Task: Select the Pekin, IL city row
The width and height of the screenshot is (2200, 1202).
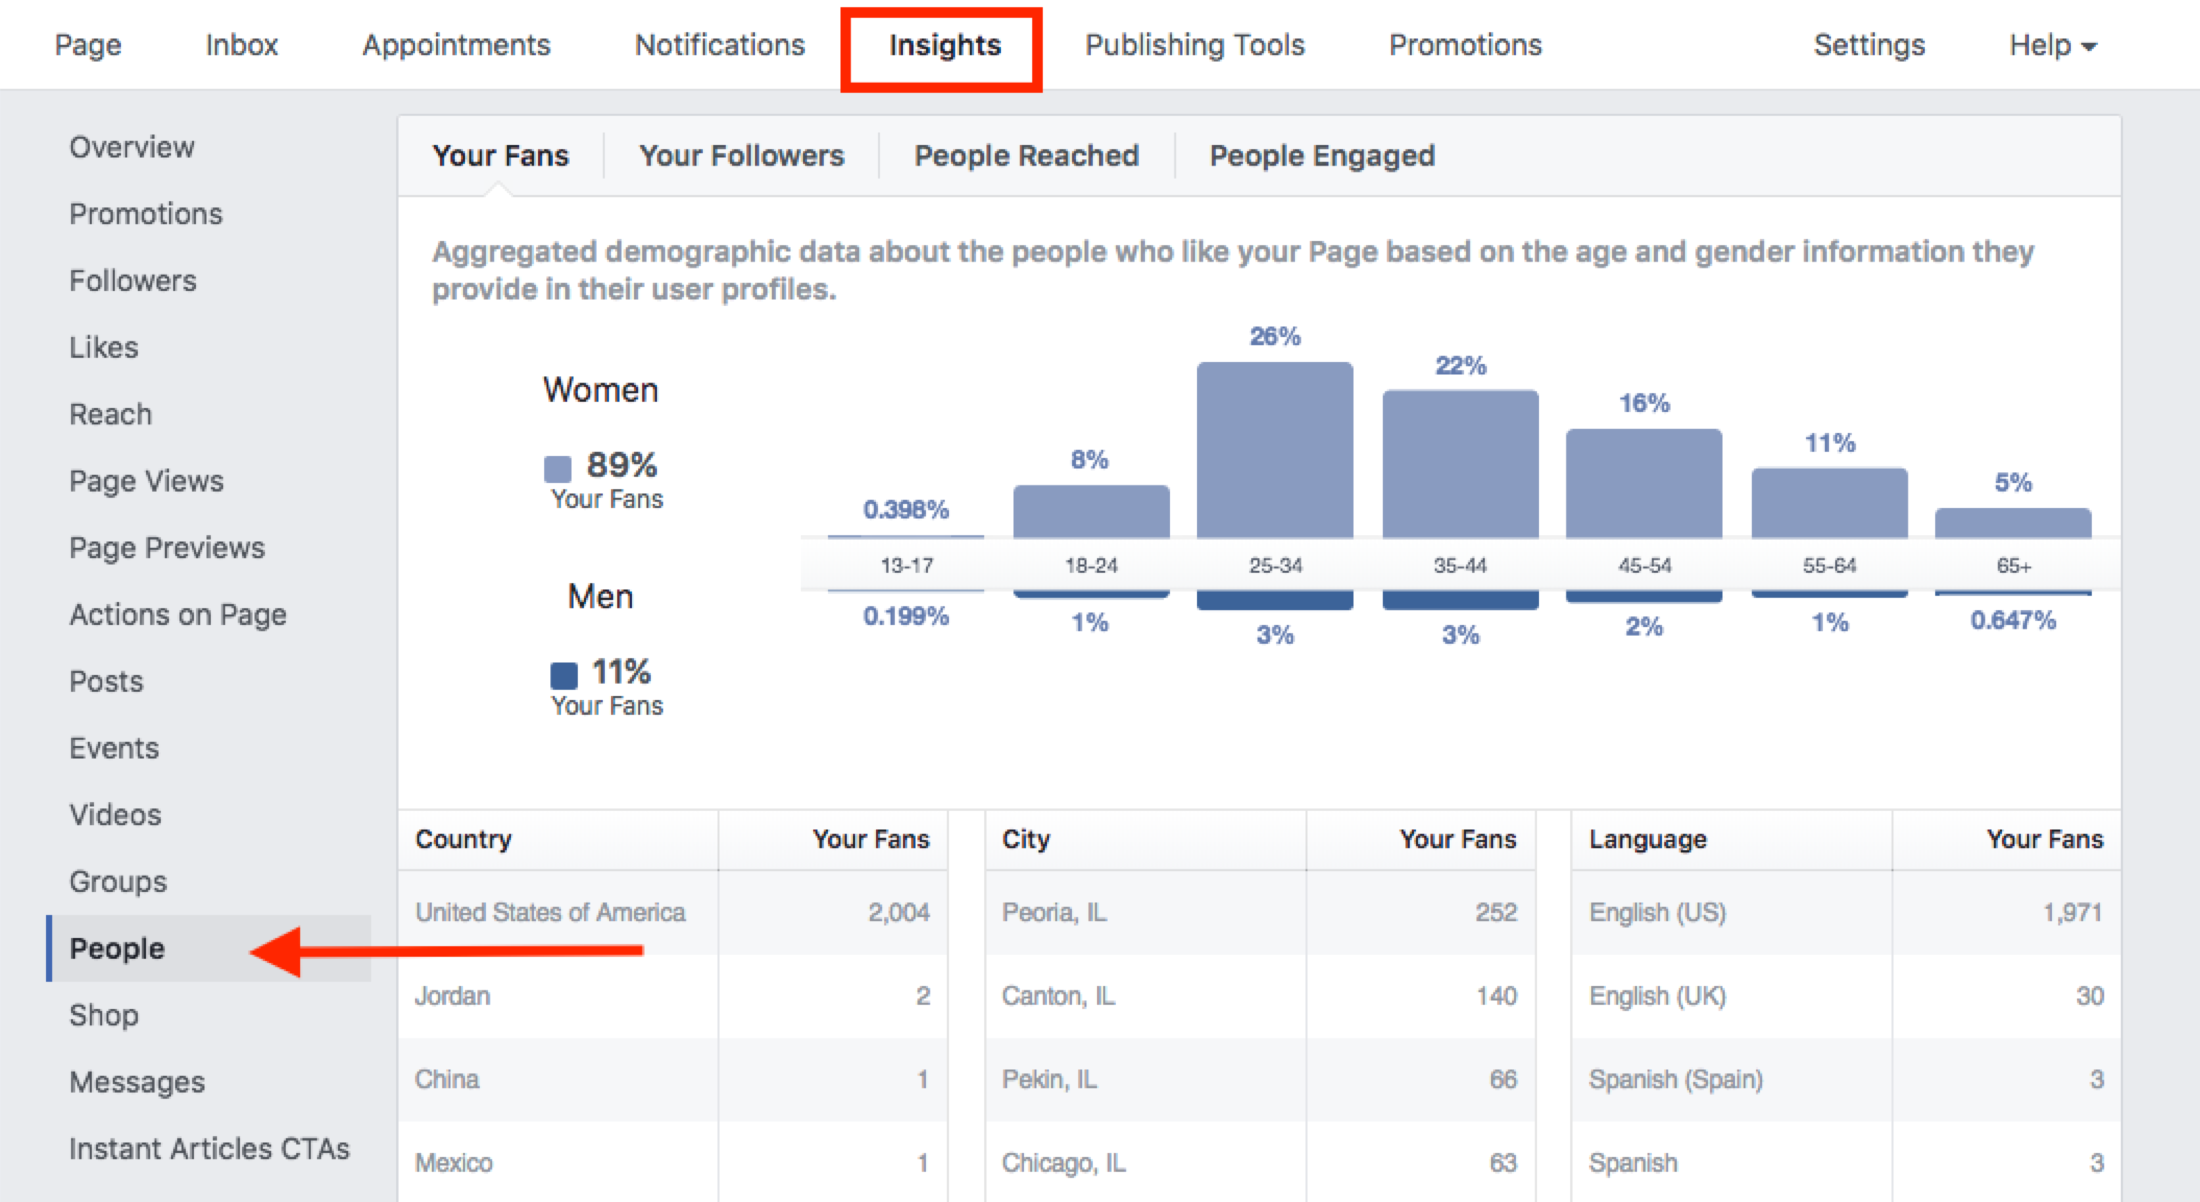Action: click(x=1260, y=1079)
